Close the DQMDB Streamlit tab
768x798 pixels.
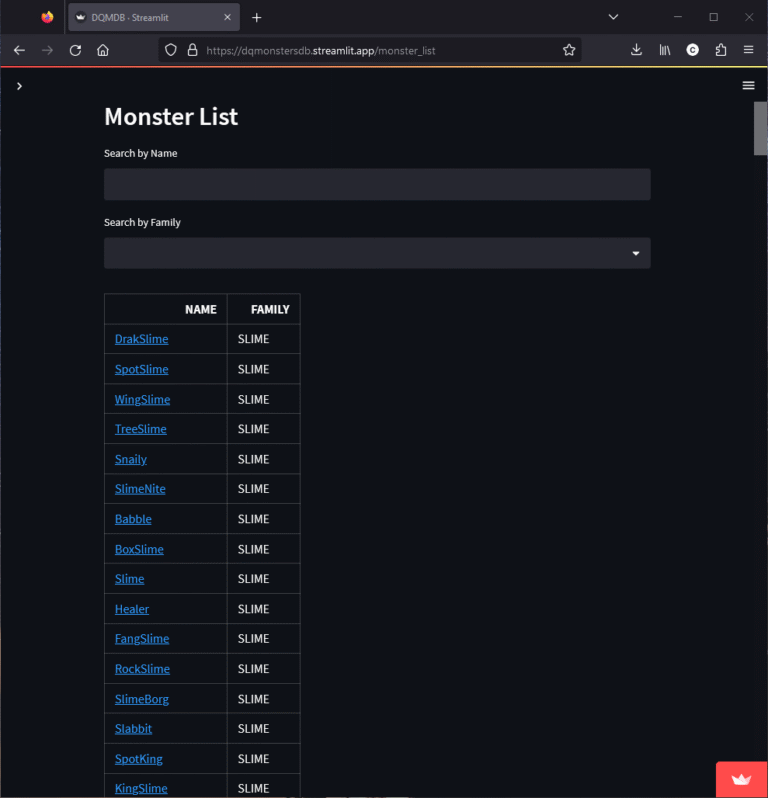tap(227, 17)
